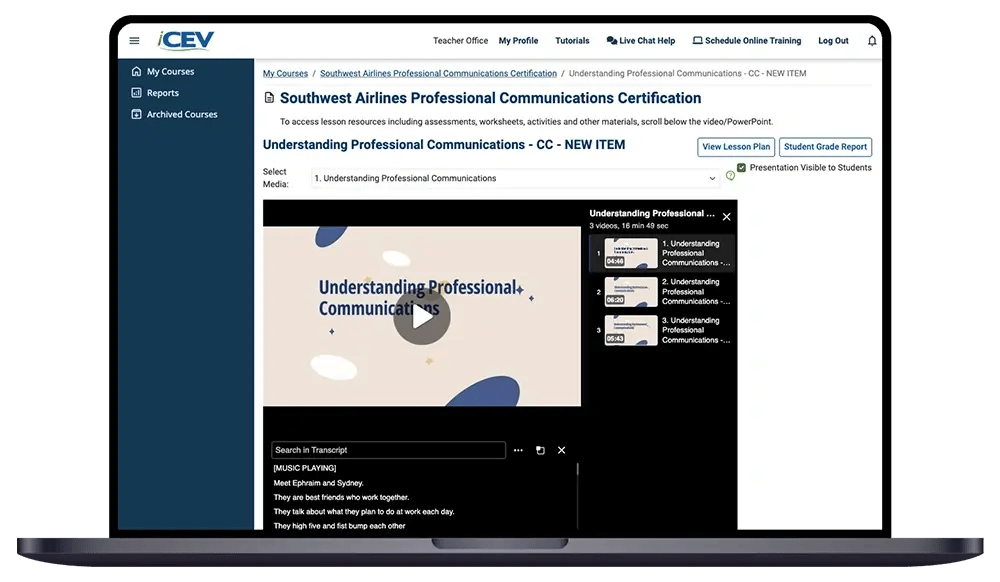1000x582 pixels.
Task: Select playlist video 3 thumbnail (05:43)
Action: point(631,330)
